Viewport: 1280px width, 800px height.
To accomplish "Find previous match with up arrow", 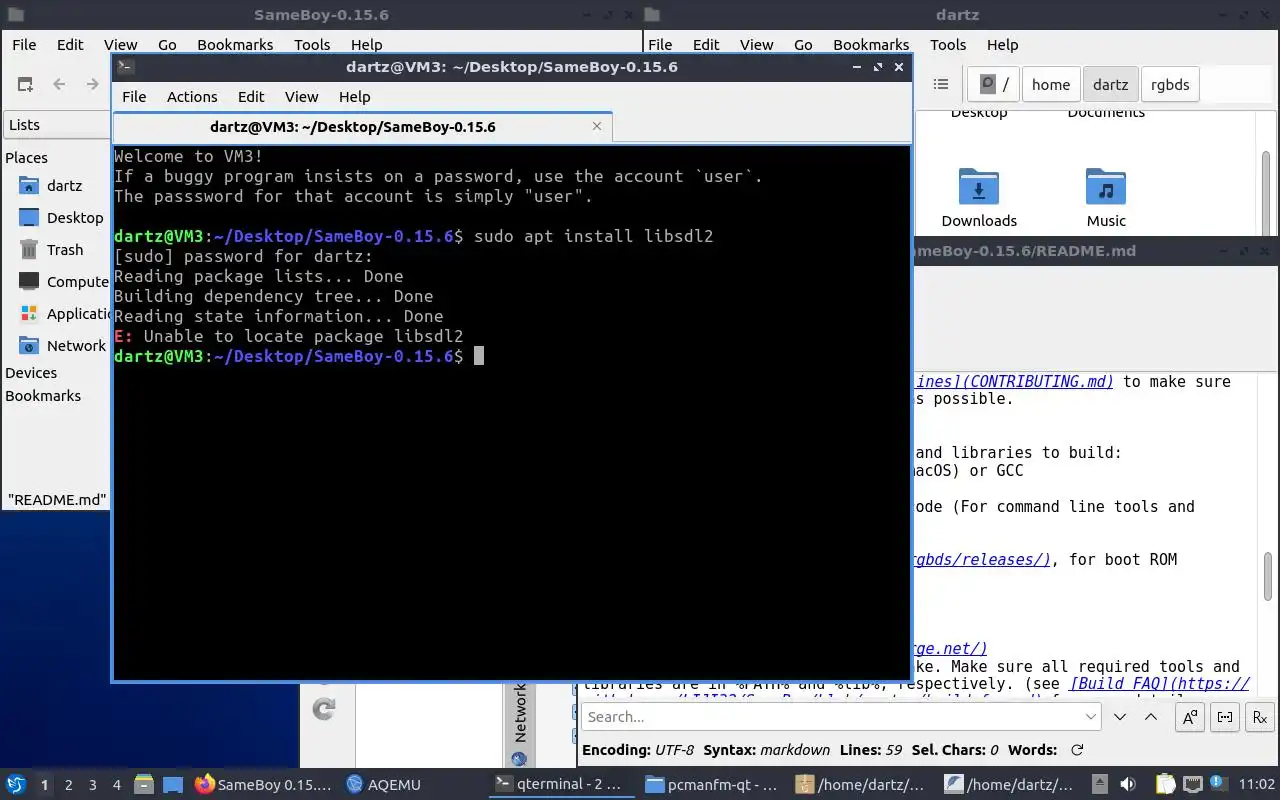I will [1151, 717].
